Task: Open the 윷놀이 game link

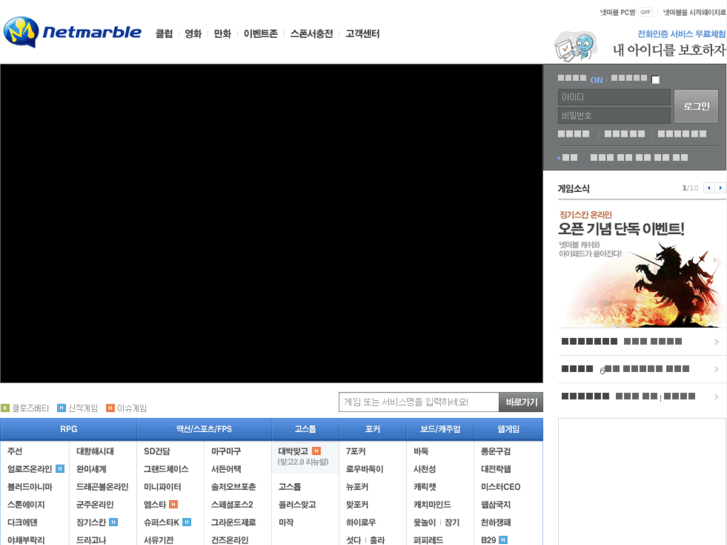Action: pyautogui.click(x=425, y=522)
